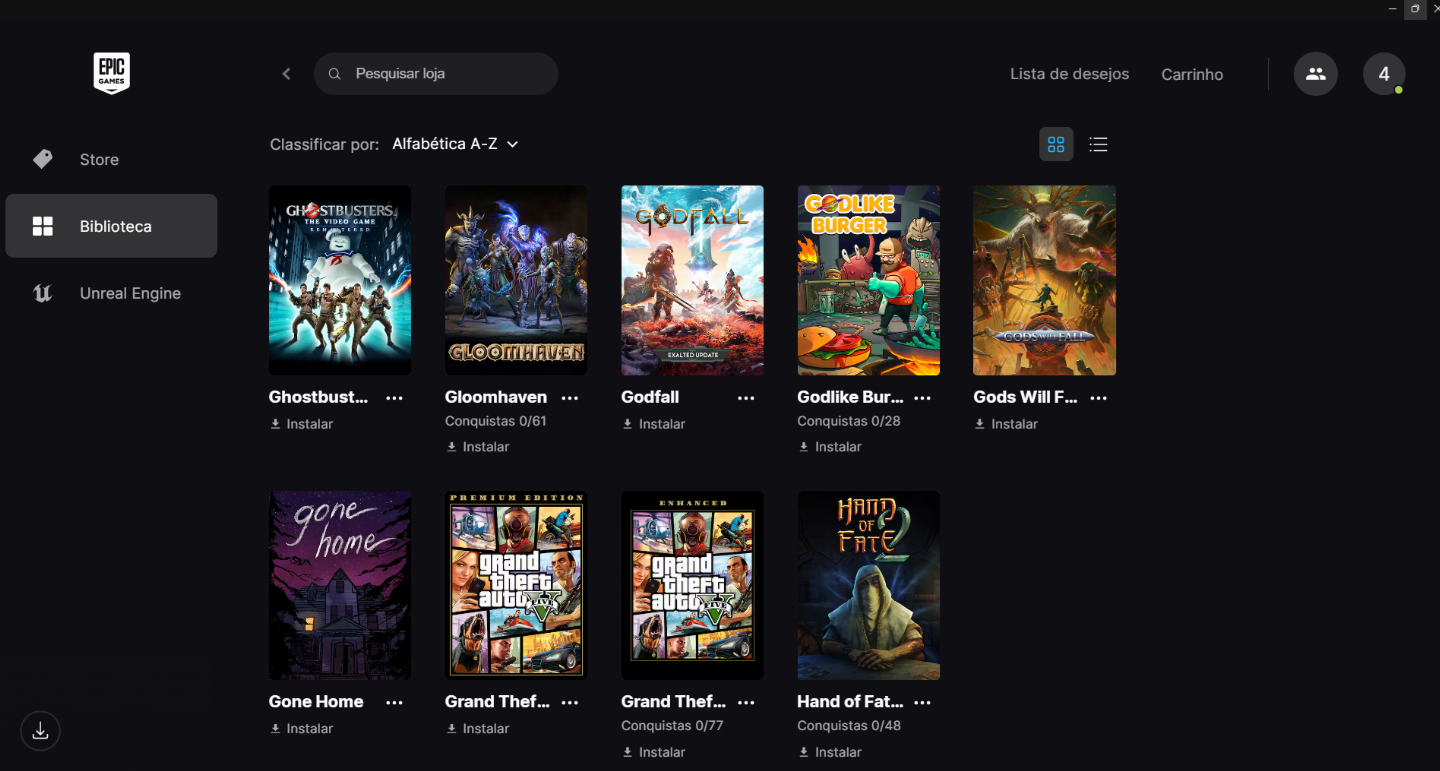Click Gloomhaven's Conquistas 0/61 text
The image size is (1440, 771).
click(496, 421)
